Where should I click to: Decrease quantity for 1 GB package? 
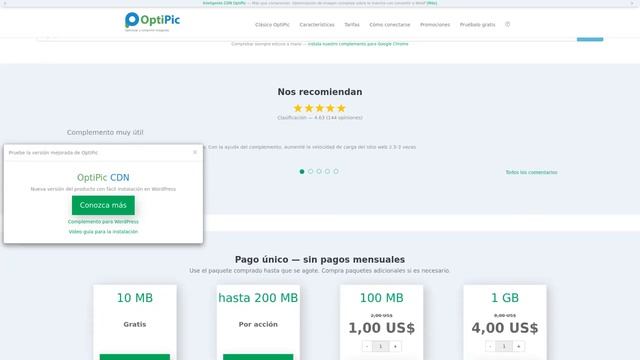(x=490, y=347)
